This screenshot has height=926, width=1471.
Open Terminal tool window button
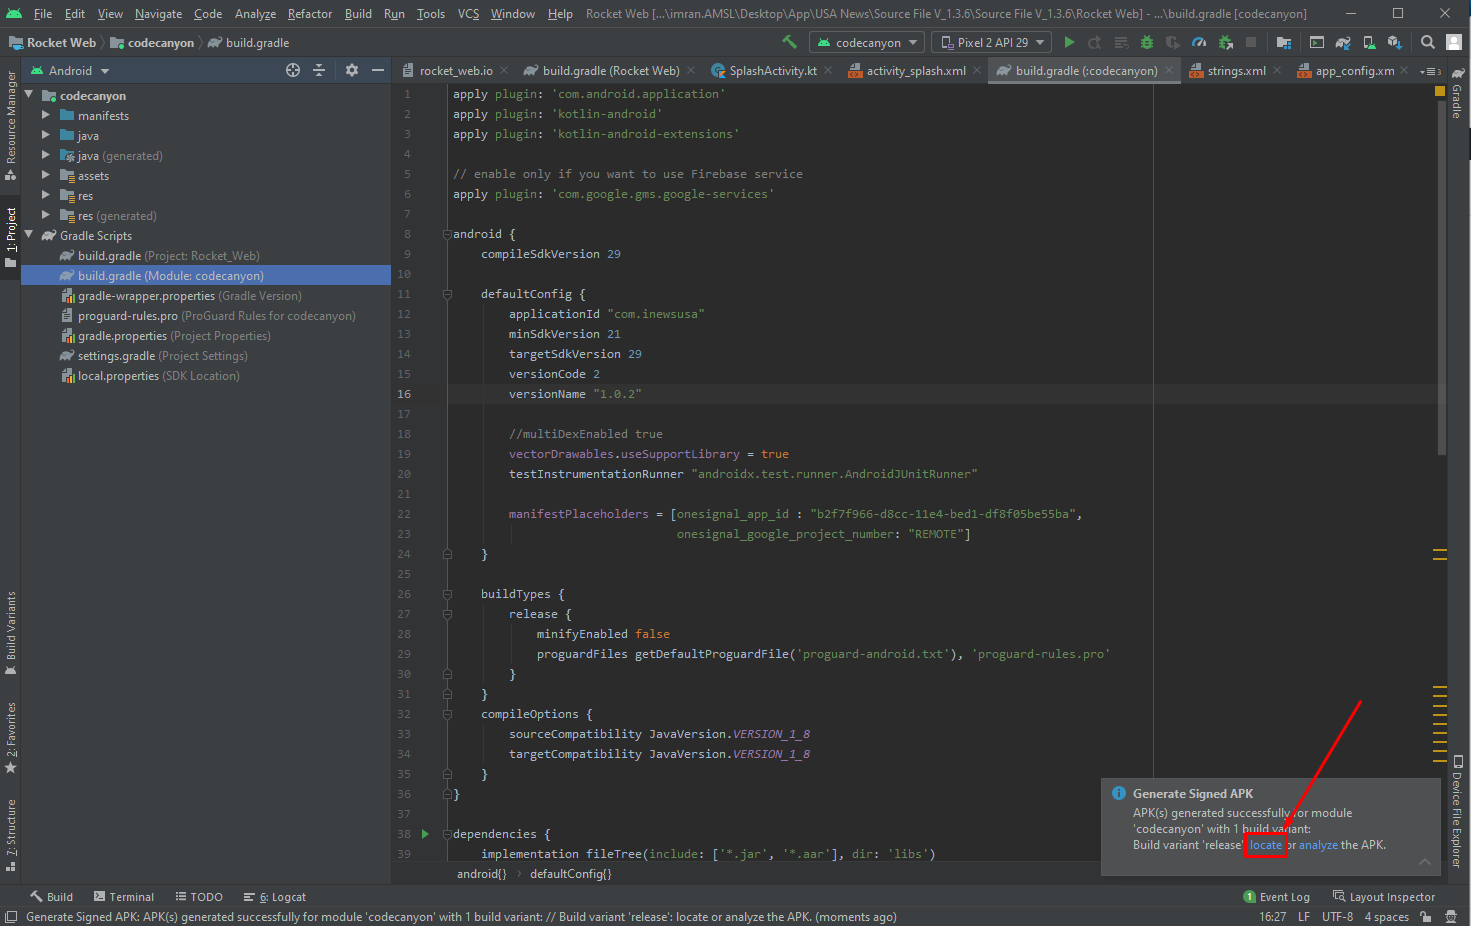(x=124, y=897)
